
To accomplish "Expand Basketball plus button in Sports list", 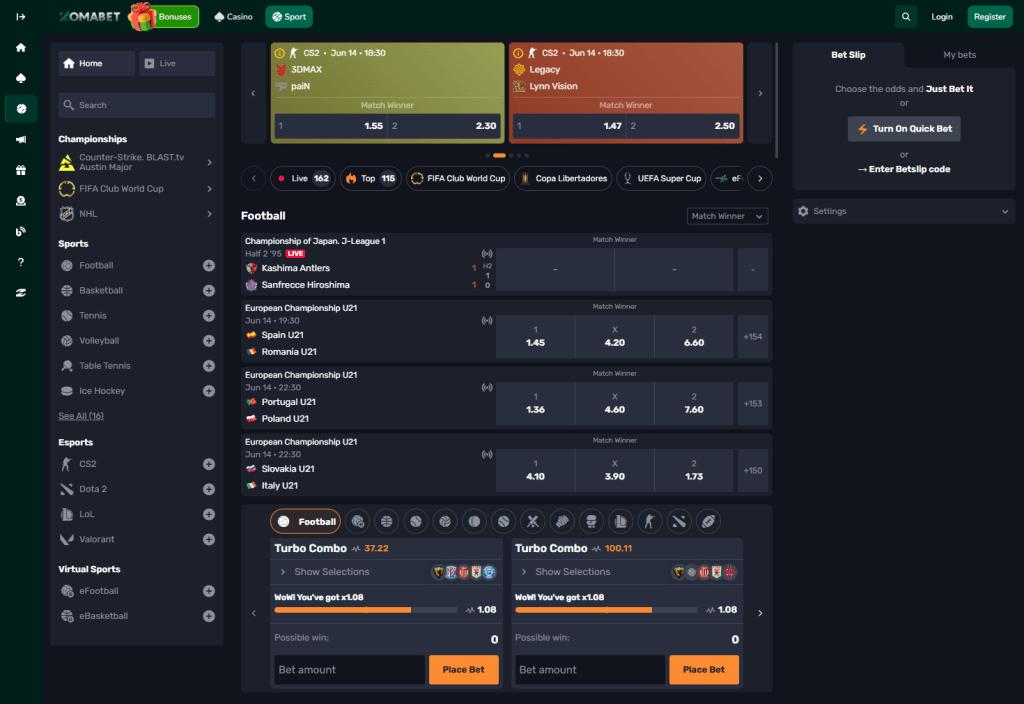I will click(x=208, y=291).
